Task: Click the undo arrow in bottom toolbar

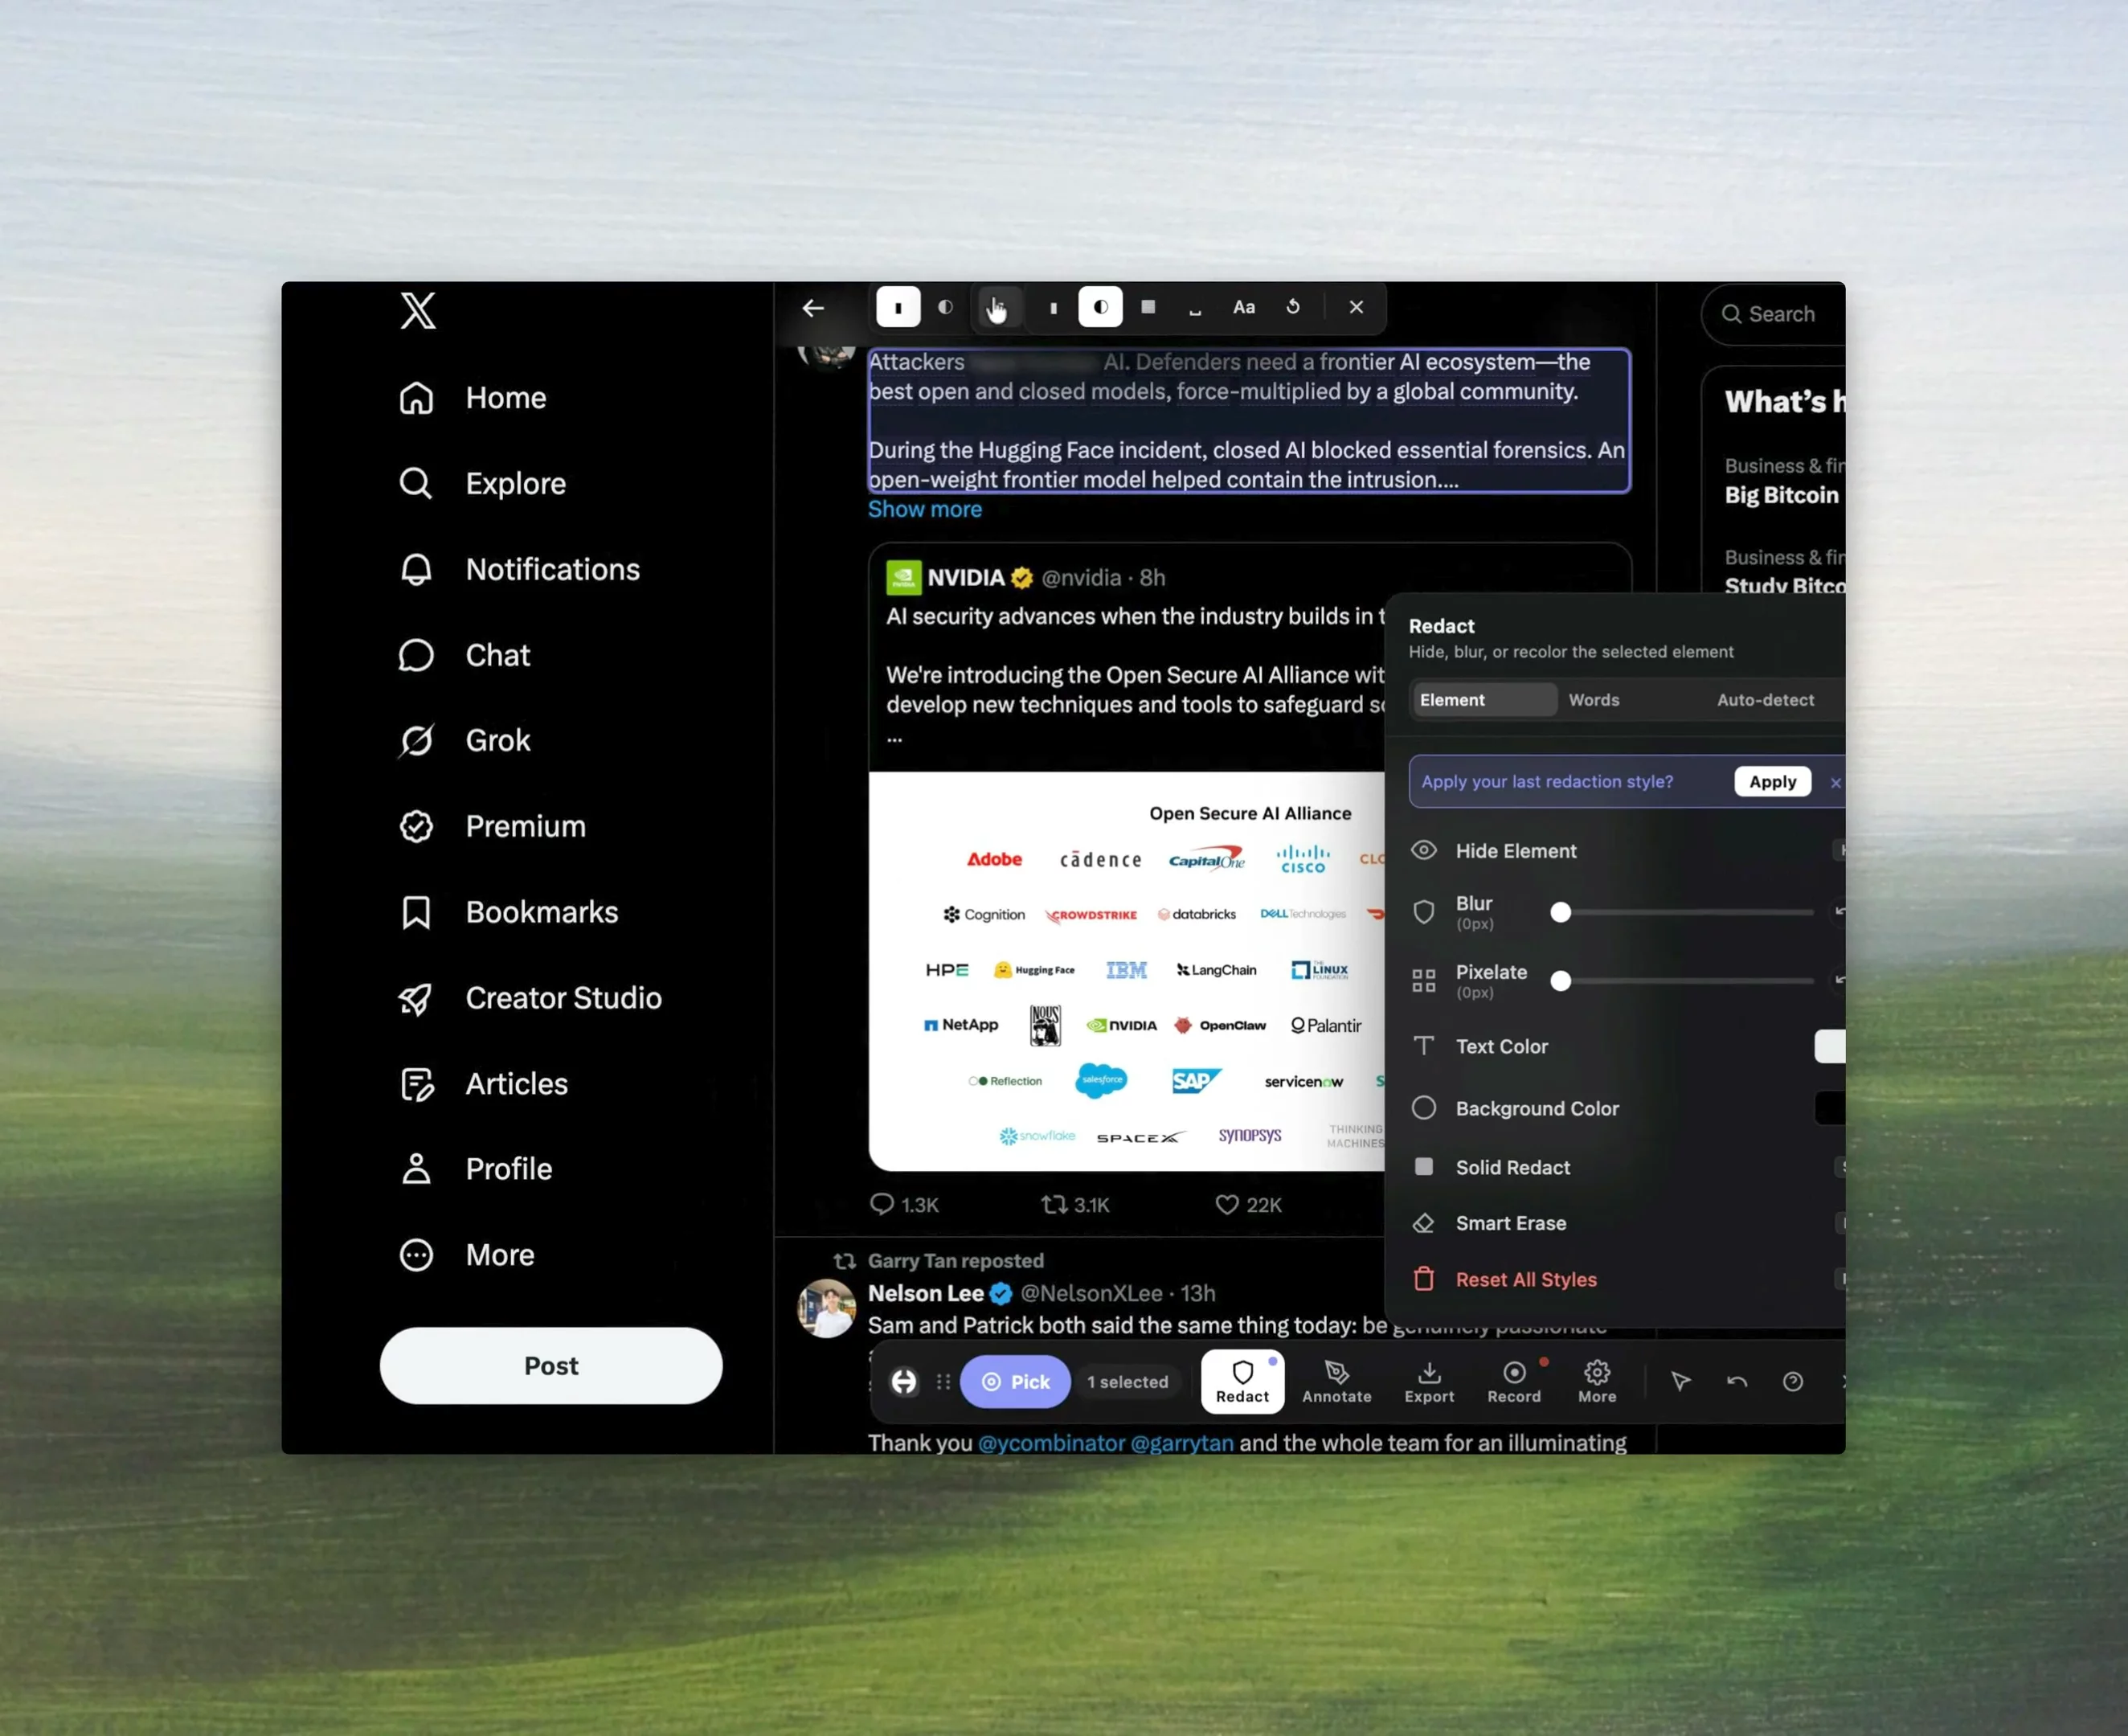Action: (x=1737, y=1382)
